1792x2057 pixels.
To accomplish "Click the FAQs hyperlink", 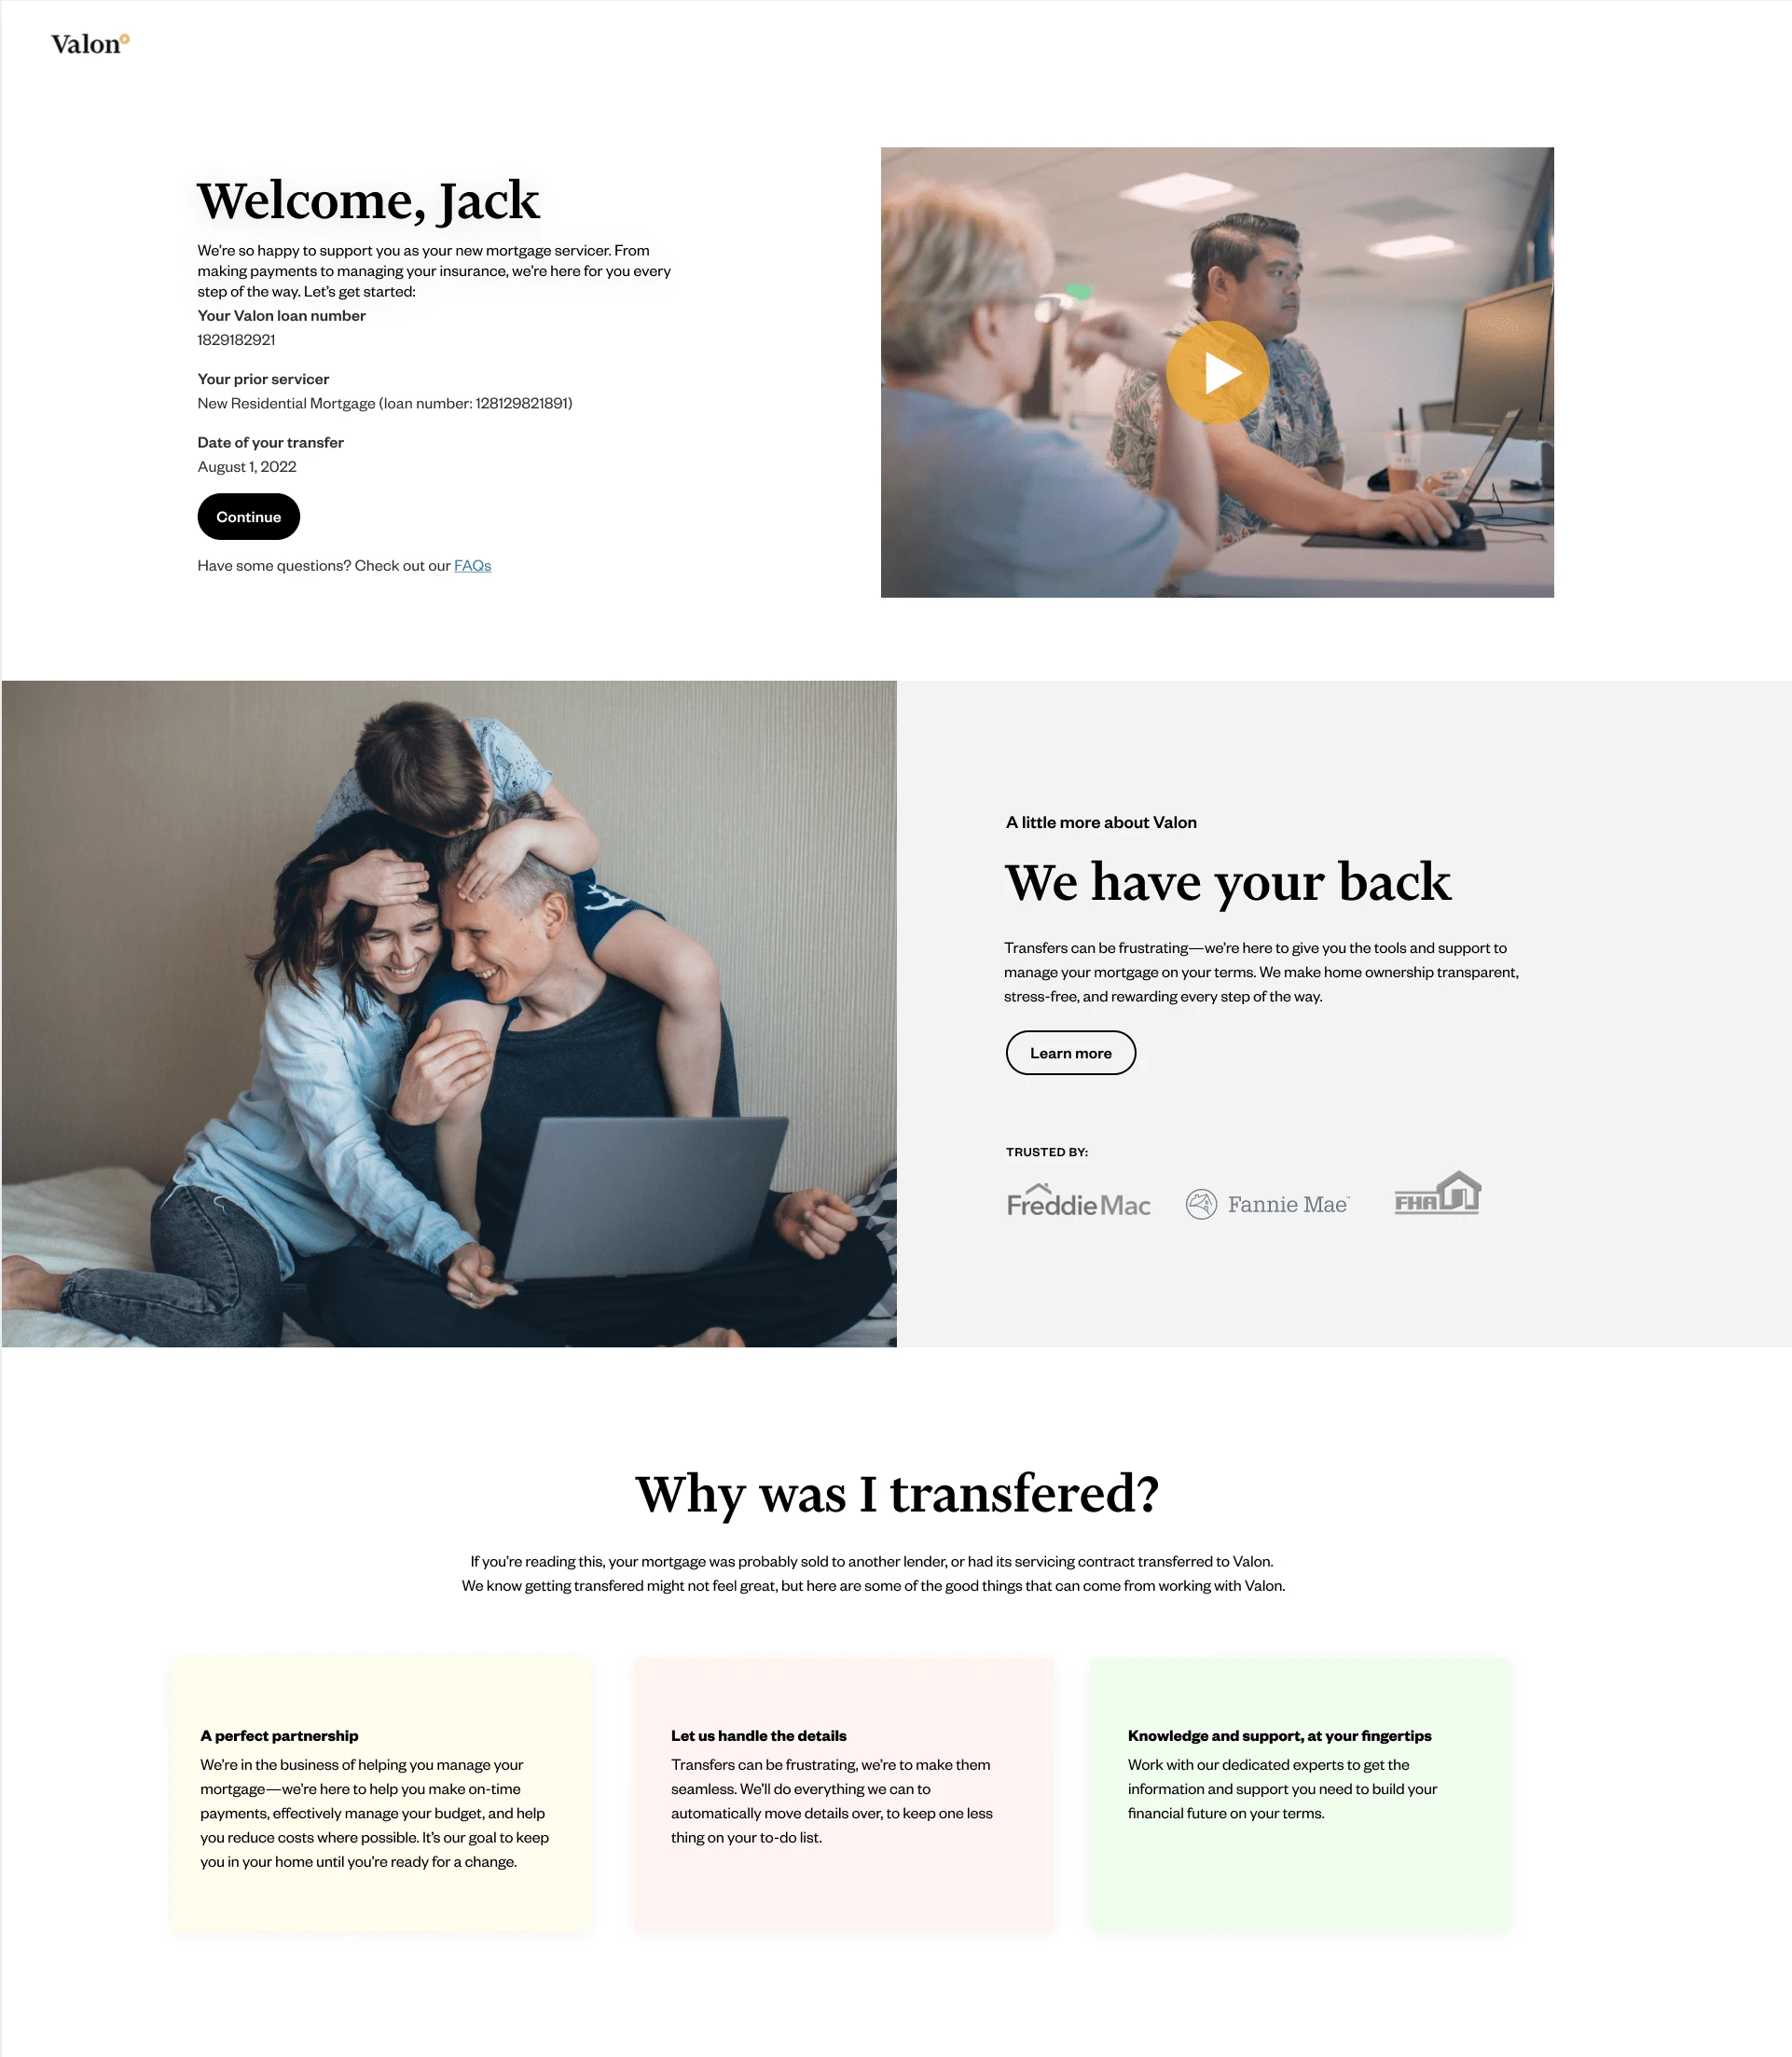I will pos(470,565).
